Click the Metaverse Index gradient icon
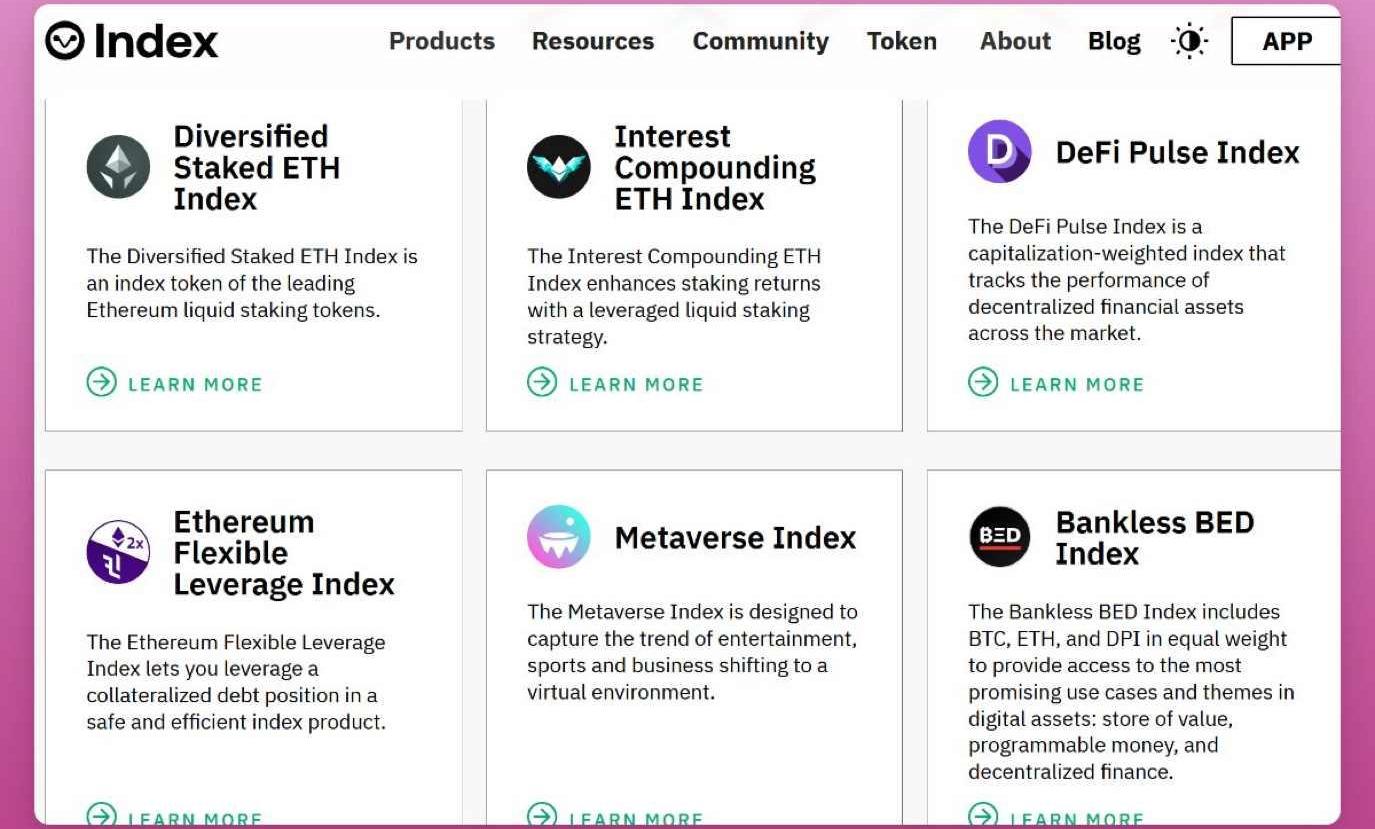 pos(559,537)
